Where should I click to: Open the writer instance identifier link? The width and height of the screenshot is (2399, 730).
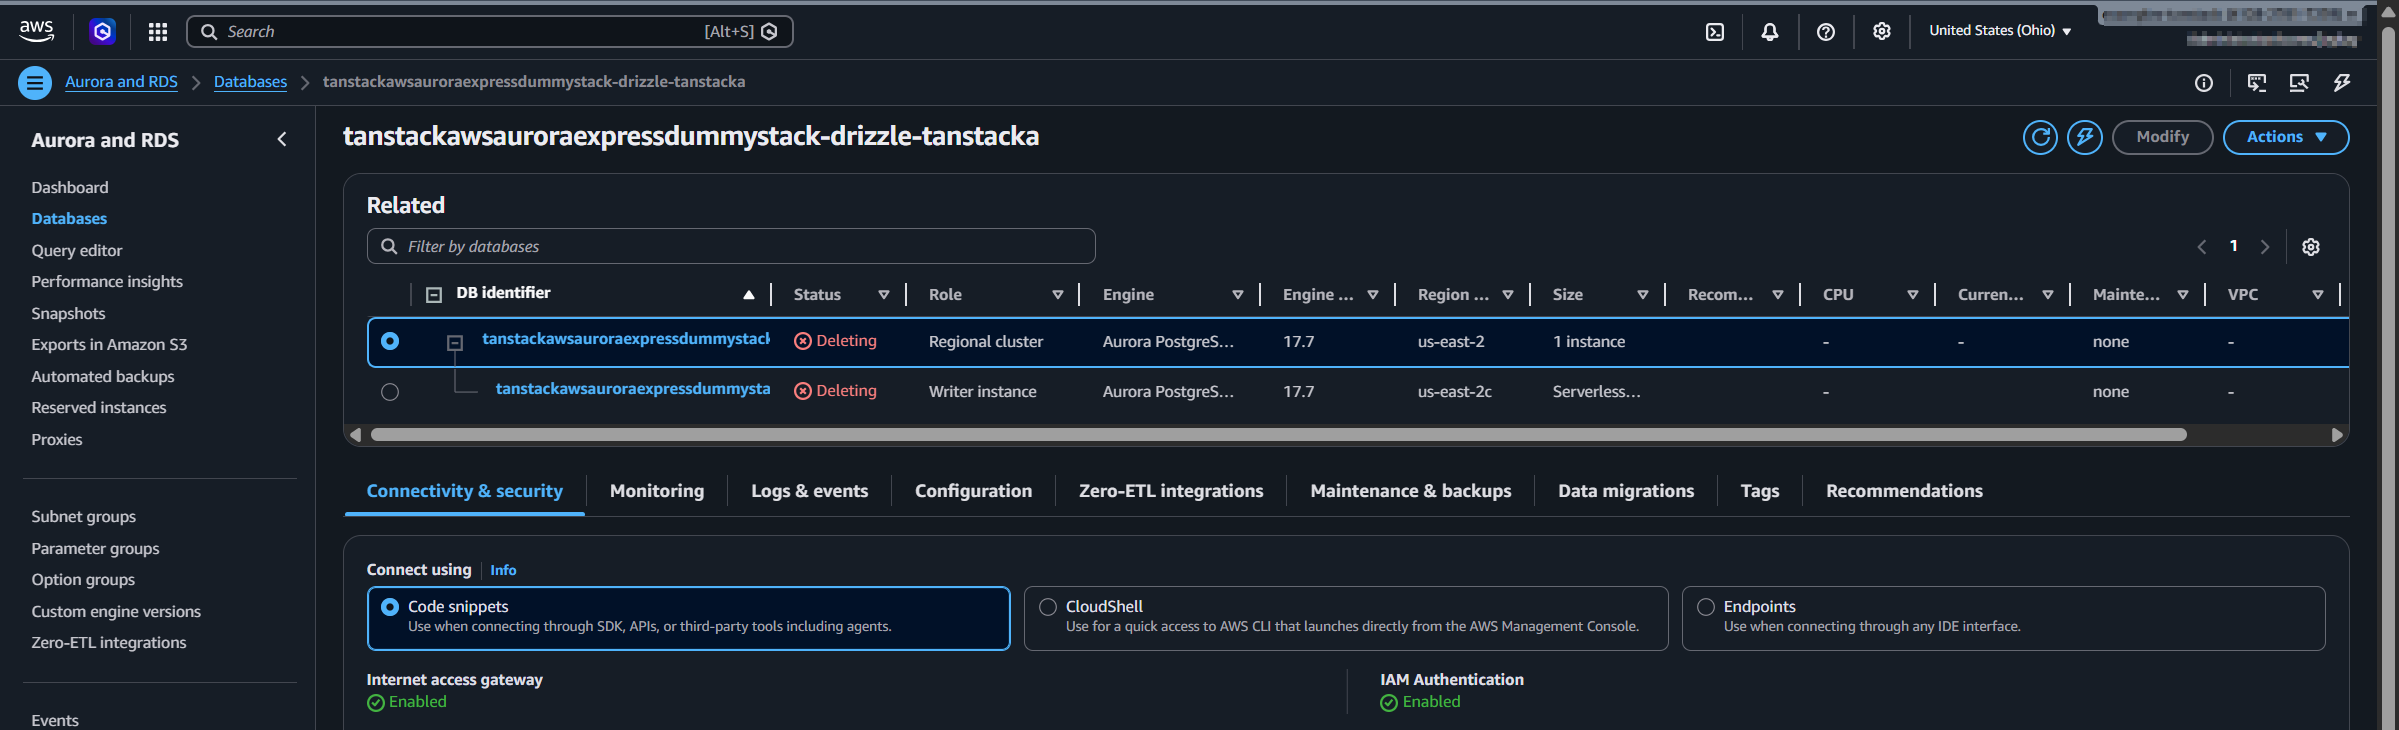tap(633, 389)
